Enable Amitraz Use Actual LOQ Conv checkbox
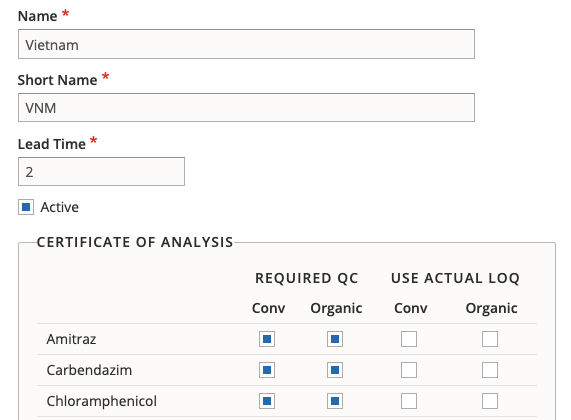The height and width of the screenshot is (420, 571). click(x=409, y=339)
